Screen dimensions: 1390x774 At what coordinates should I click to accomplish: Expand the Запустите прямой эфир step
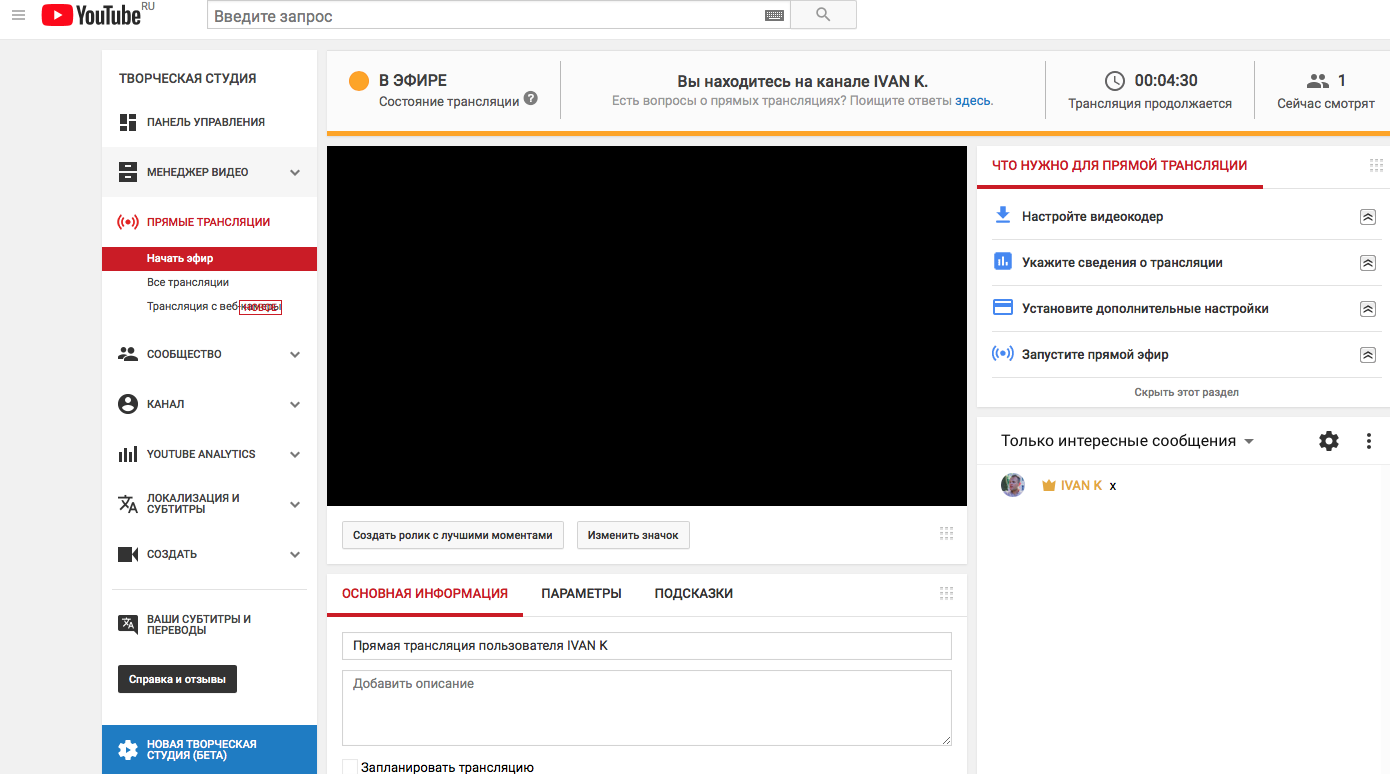[1368, 355]
